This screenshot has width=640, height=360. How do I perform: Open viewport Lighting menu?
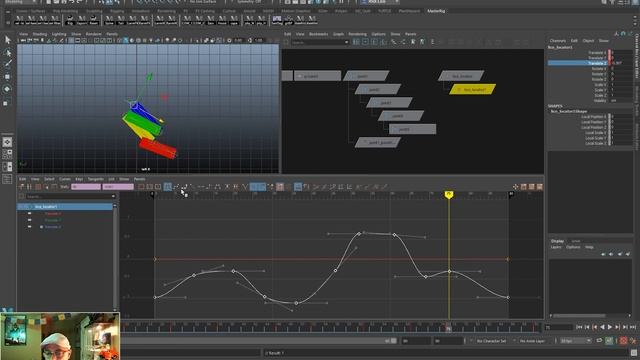click(x=59, y=34)
